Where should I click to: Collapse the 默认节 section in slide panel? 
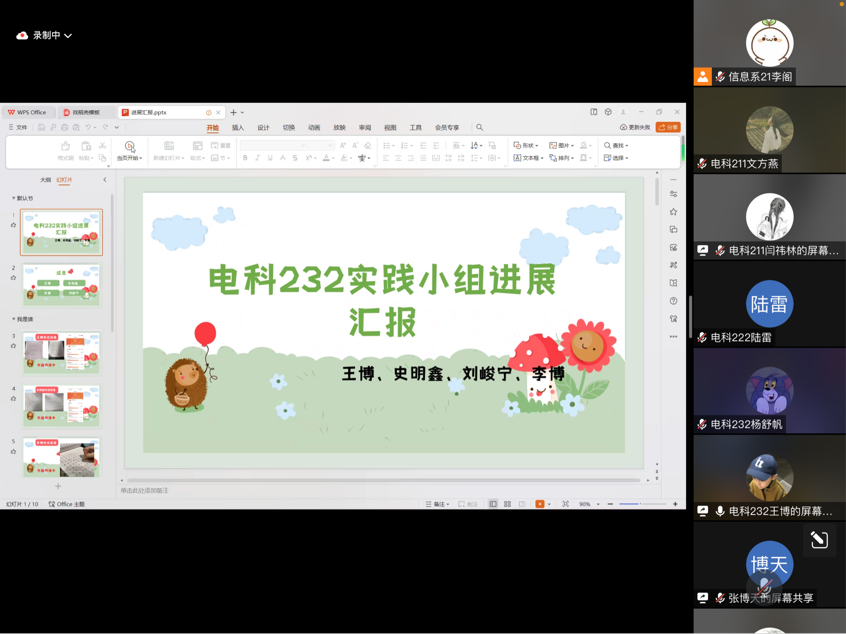coord(14,198)
